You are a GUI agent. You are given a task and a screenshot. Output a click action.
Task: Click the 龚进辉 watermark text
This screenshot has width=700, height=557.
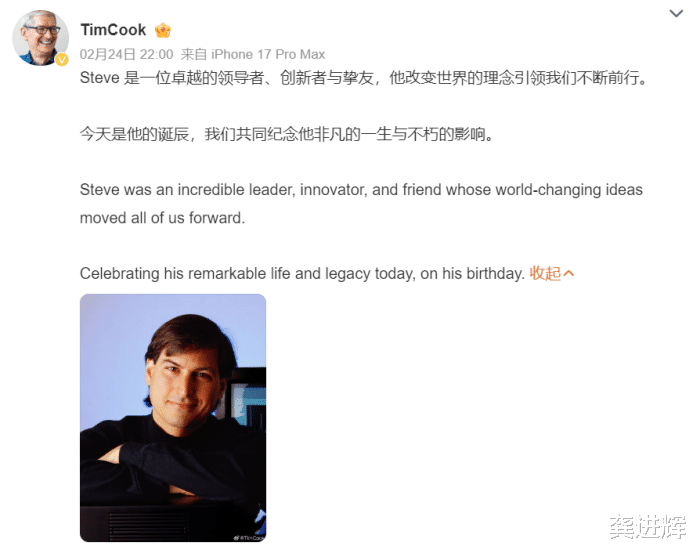(648, 527)
